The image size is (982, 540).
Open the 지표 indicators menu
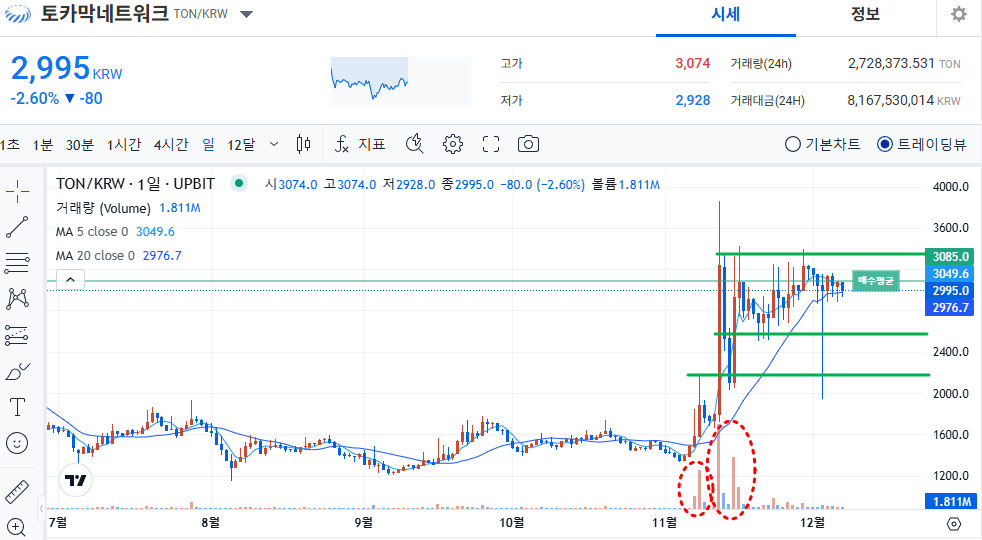tap(360, 144)
